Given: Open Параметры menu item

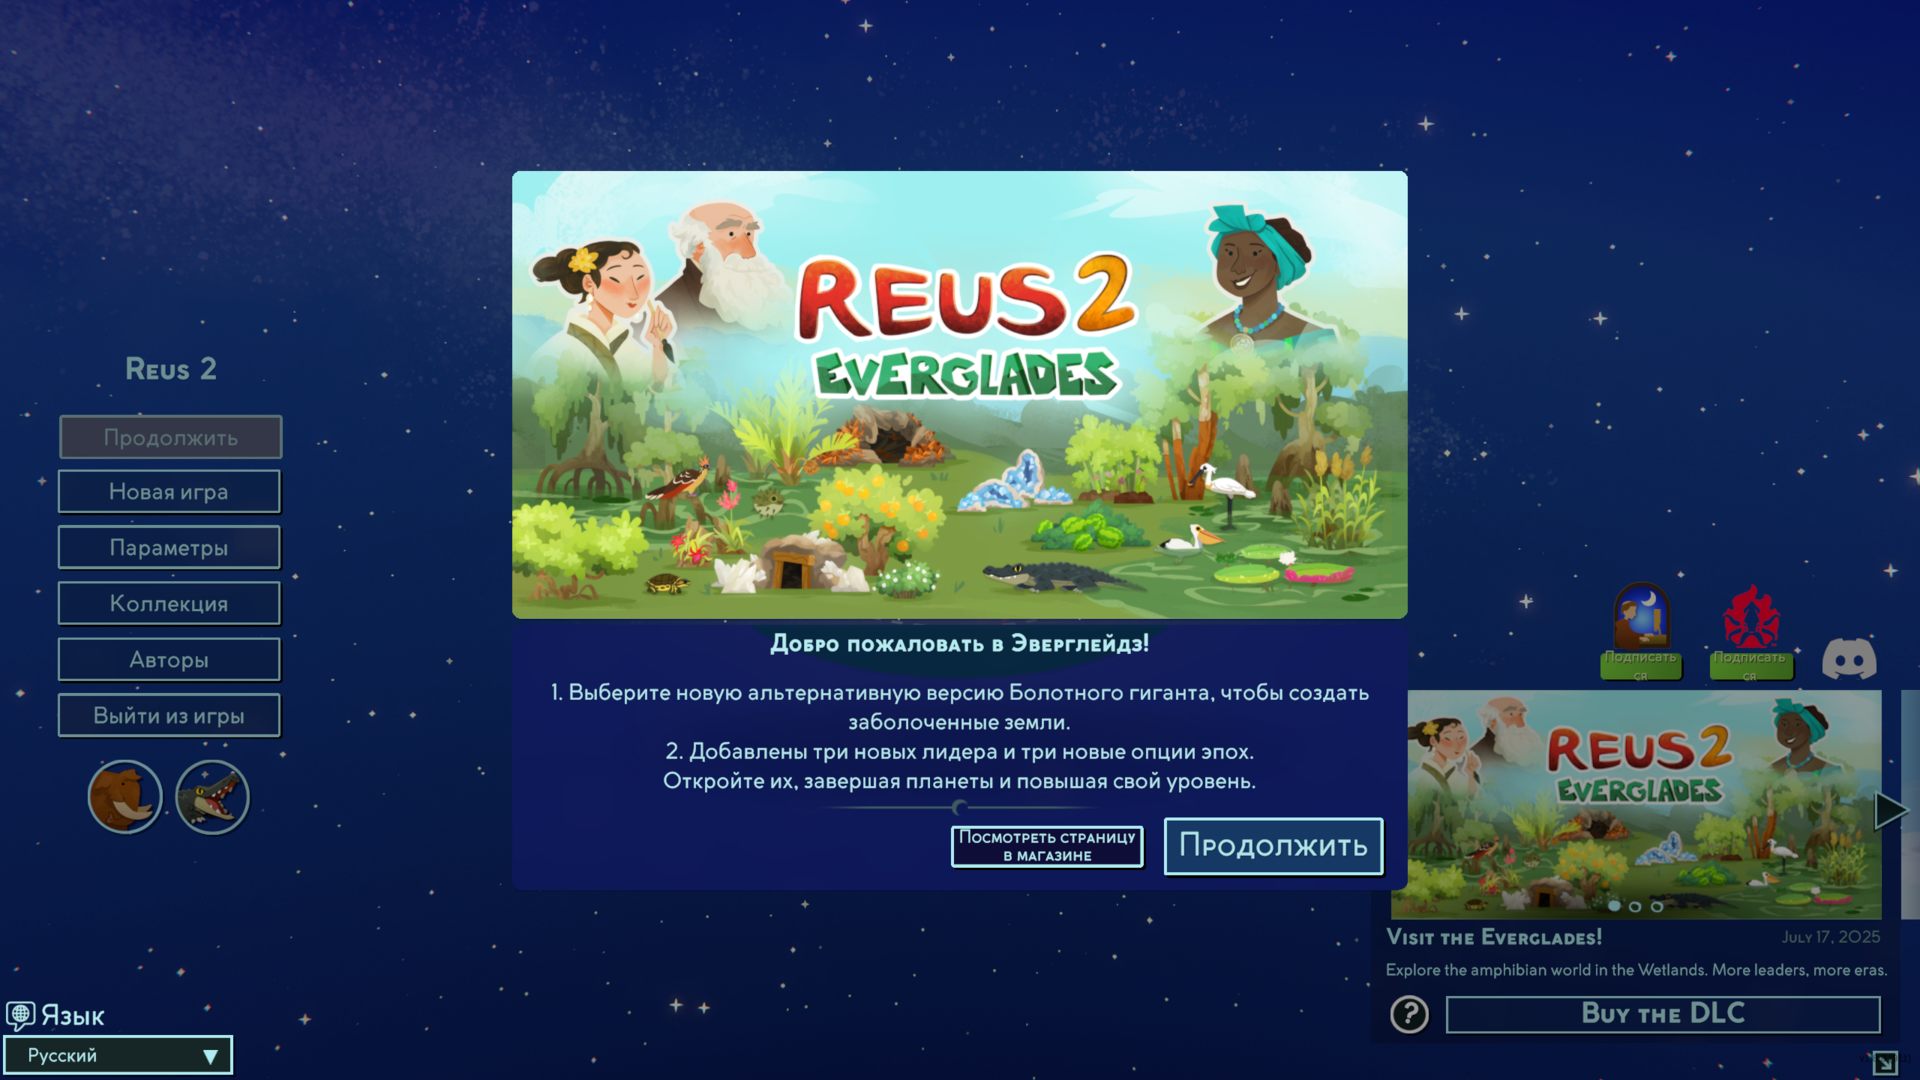Looking at the screenshot, I should click(169, 548).
